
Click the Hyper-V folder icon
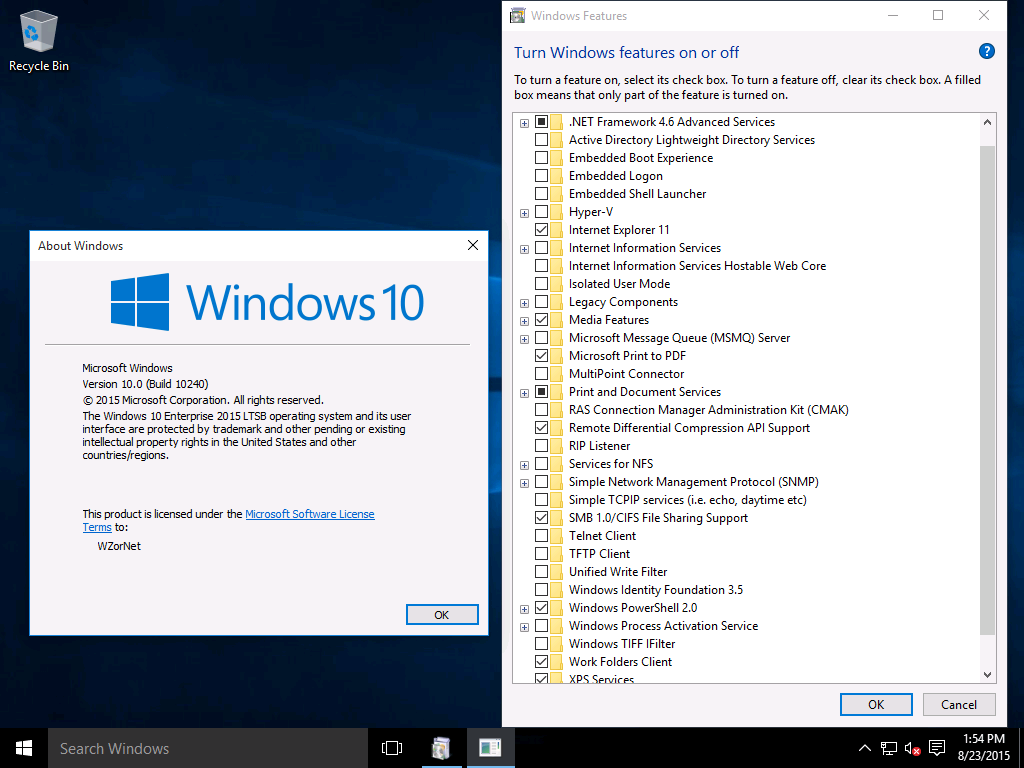pyautogui.click(x=556, y=212)
